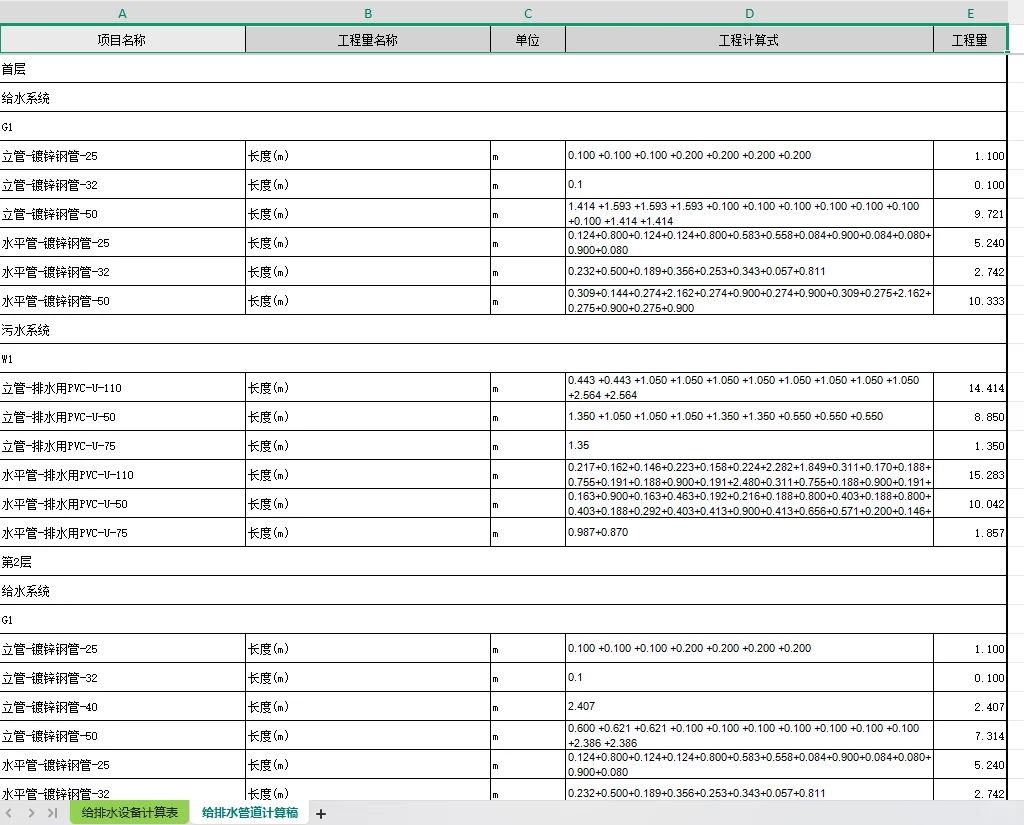Go to next sheet arrow
Viewport: 1024px width, 825px height.
(x=31, y=813)
